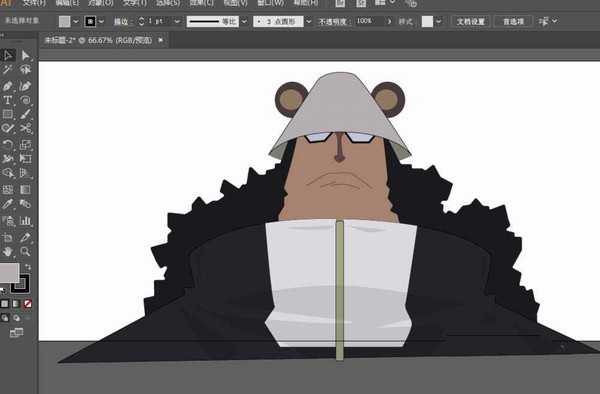
Task: Open the 文件 menu
Action: 34,3
